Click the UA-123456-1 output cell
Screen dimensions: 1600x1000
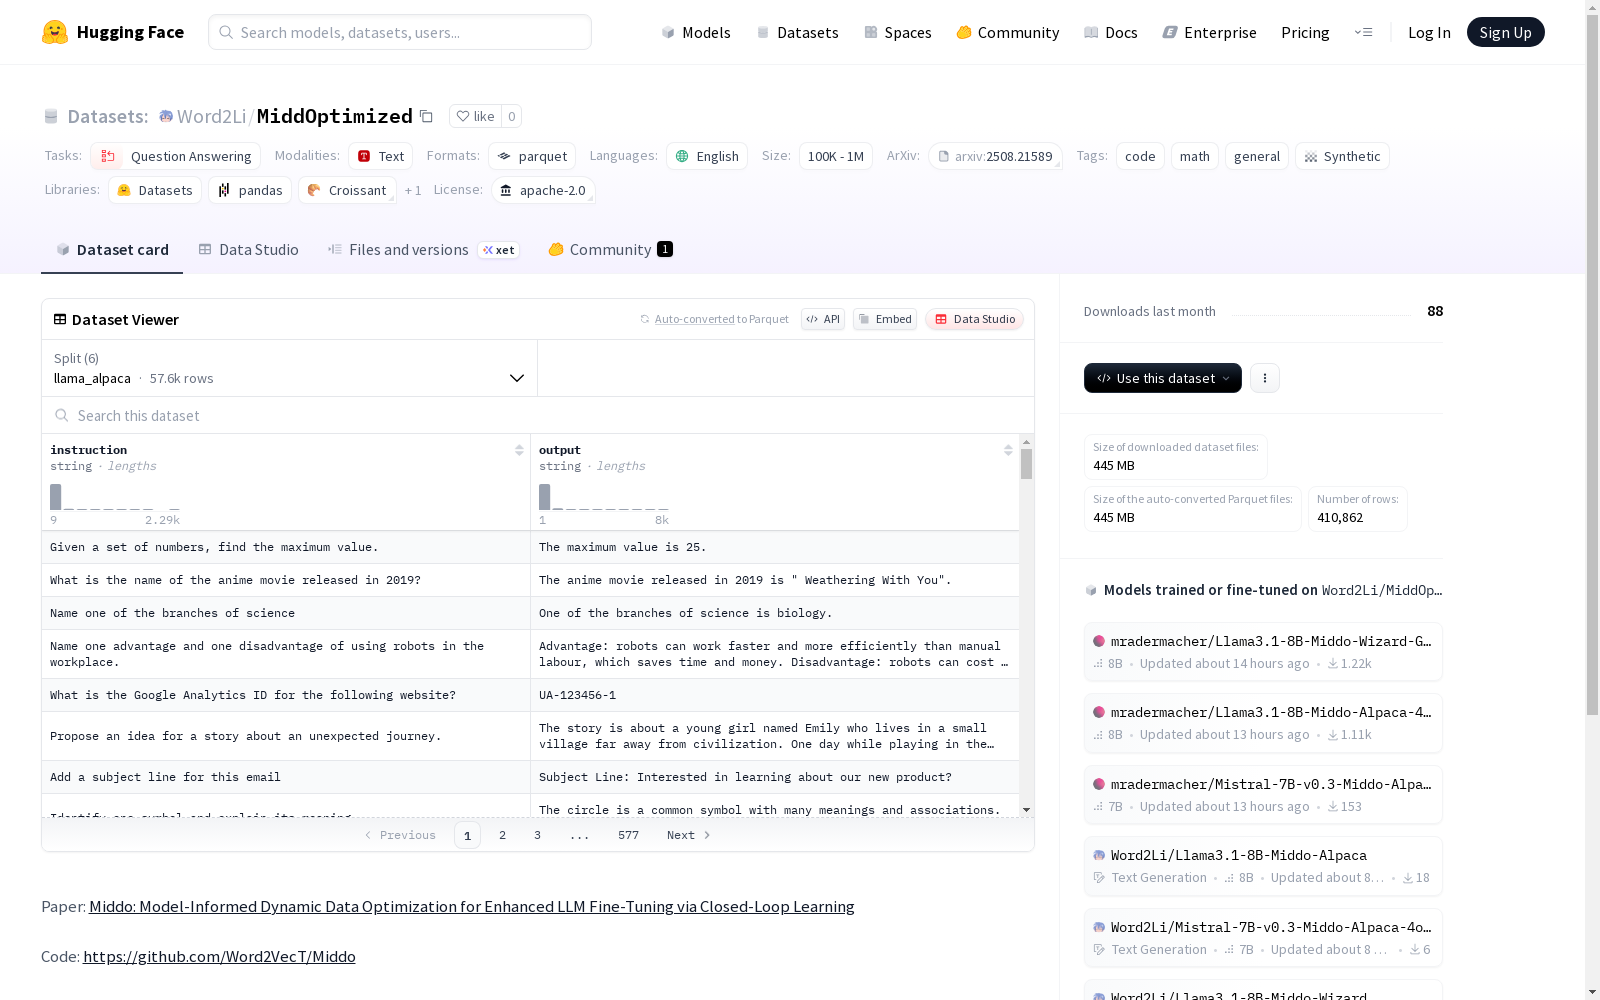(775, 695)
